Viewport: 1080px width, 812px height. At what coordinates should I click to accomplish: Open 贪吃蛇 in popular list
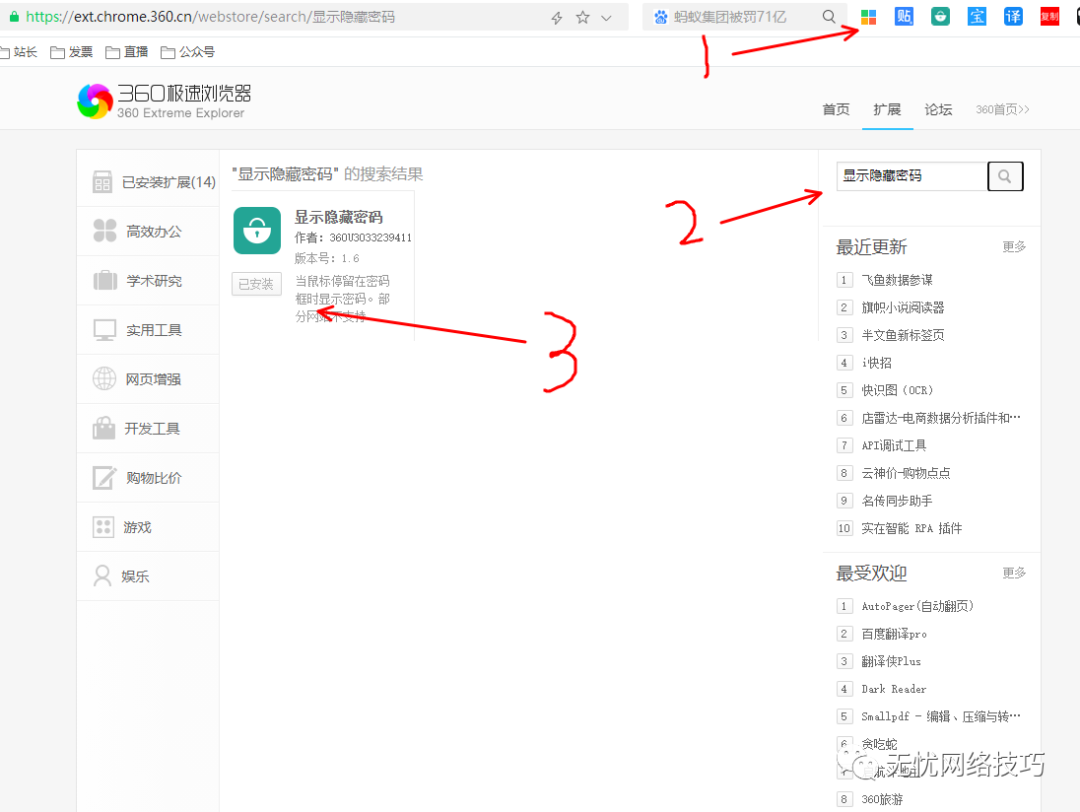click(879, 744)
